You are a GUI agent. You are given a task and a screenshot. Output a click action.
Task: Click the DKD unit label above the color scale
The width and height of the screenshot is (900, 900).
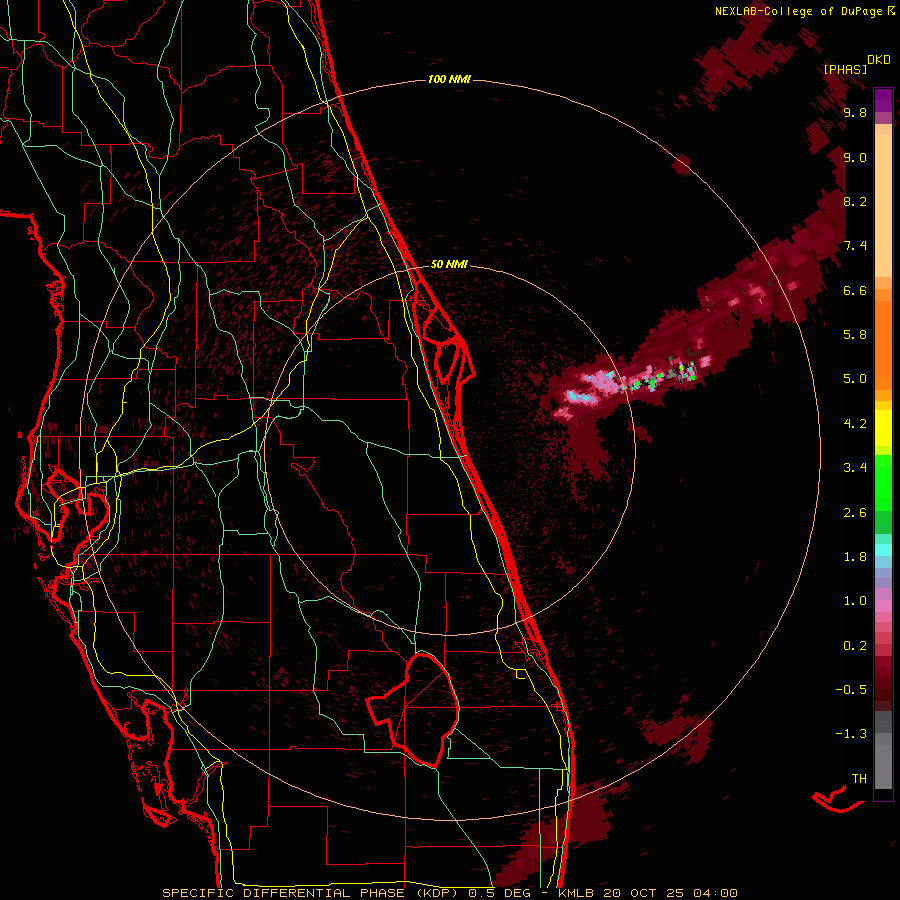(x=879, y=60)
